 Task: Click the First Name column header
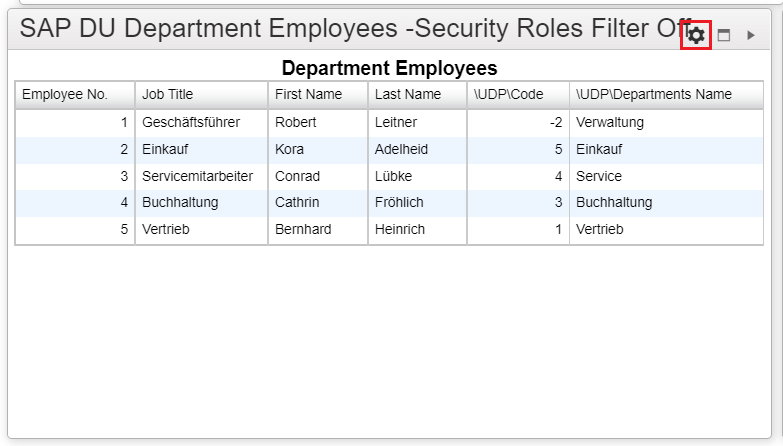318,94
